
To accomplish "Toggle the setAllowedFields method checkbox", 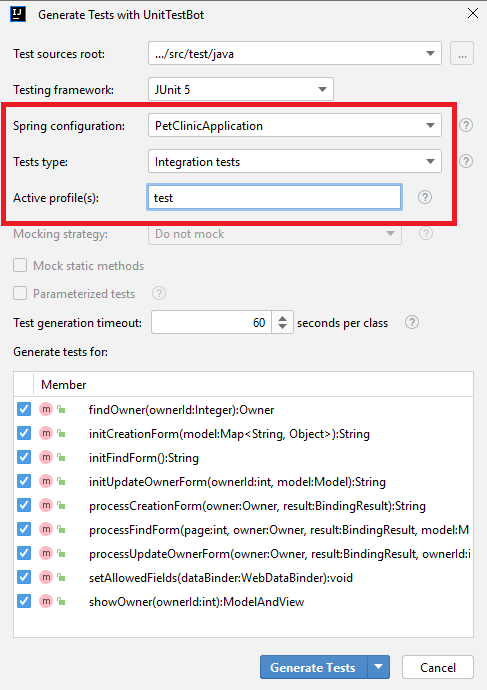I will [24, 577].
